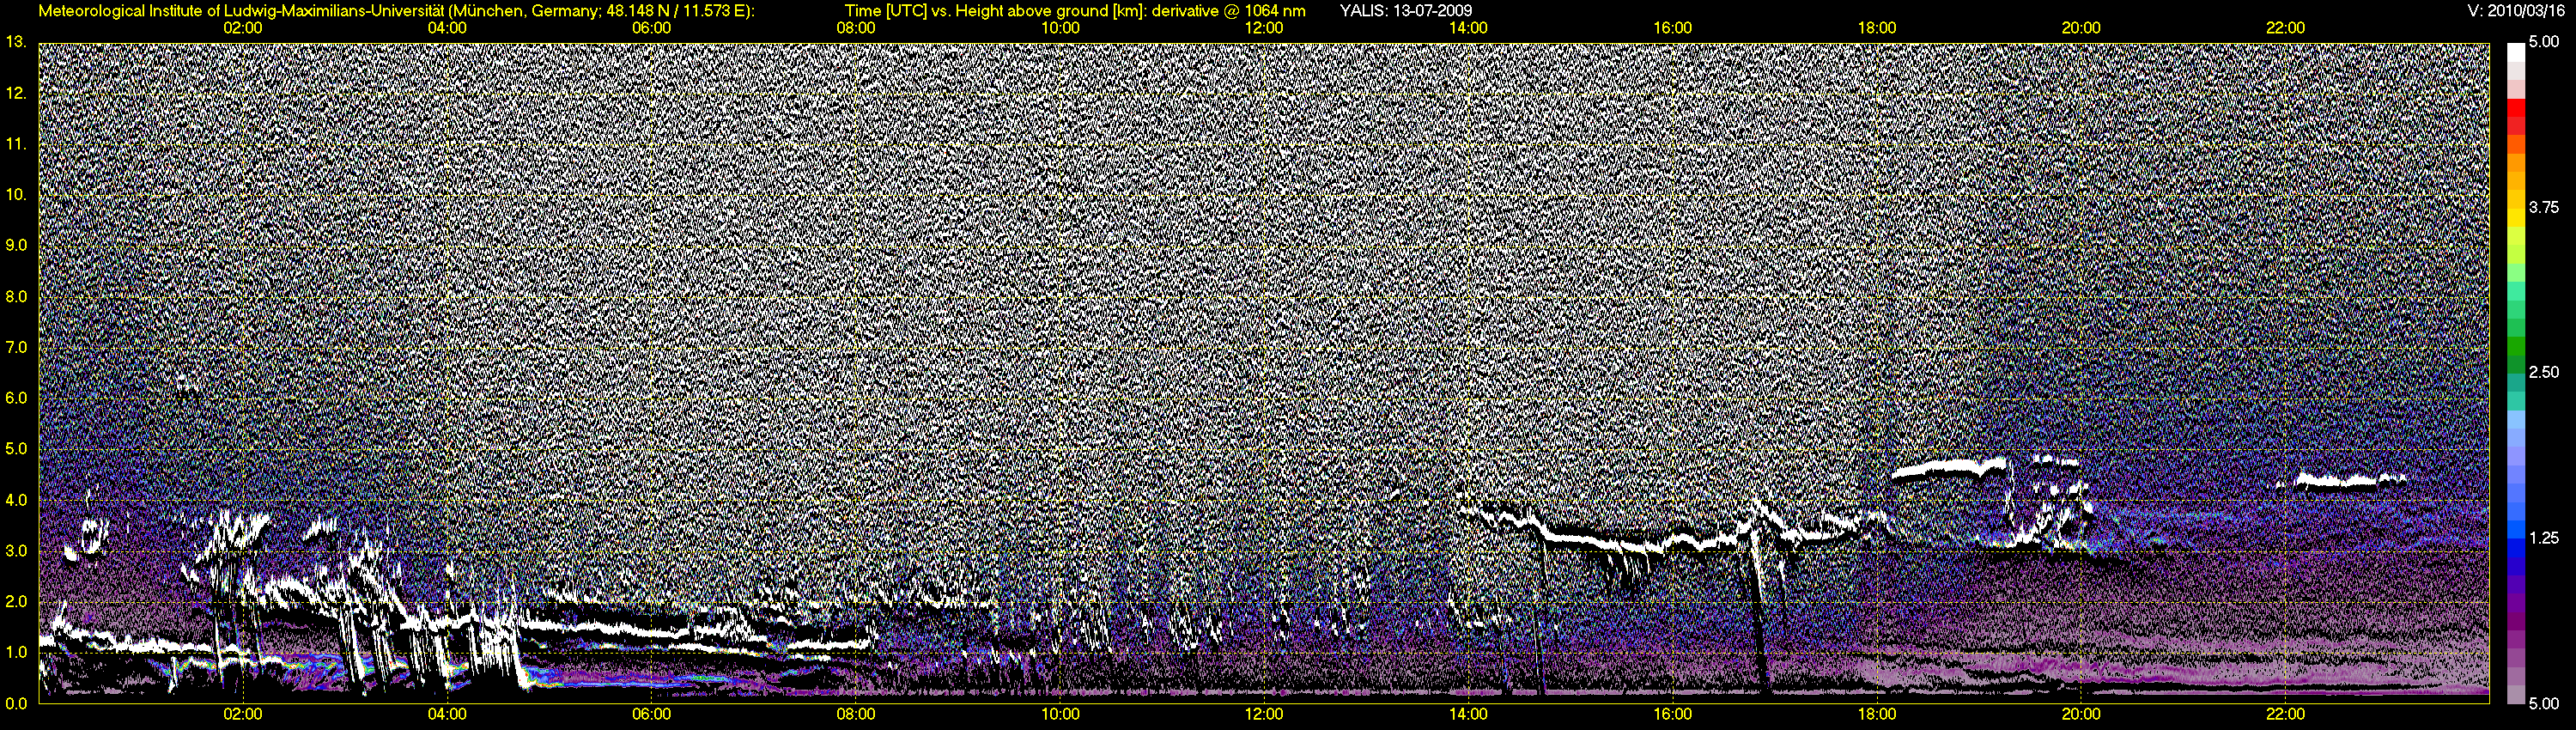Click the 'YALIS: 13-07-2009' date label

(1405, 11)
